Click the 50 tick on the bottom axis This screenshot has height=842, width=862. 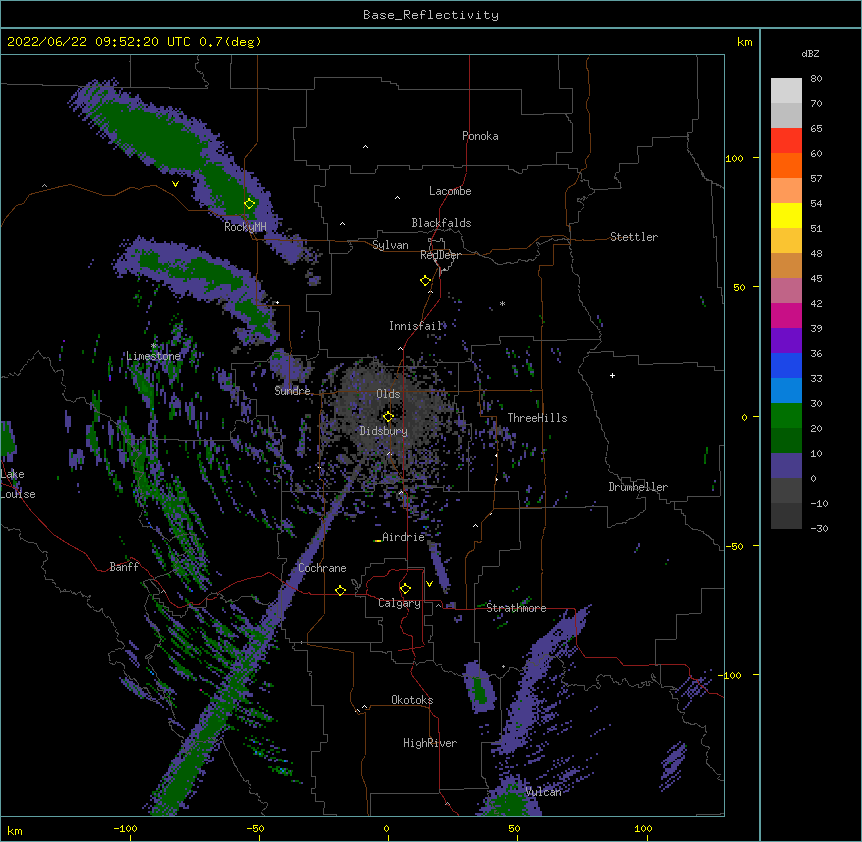[x=514, y=828]
